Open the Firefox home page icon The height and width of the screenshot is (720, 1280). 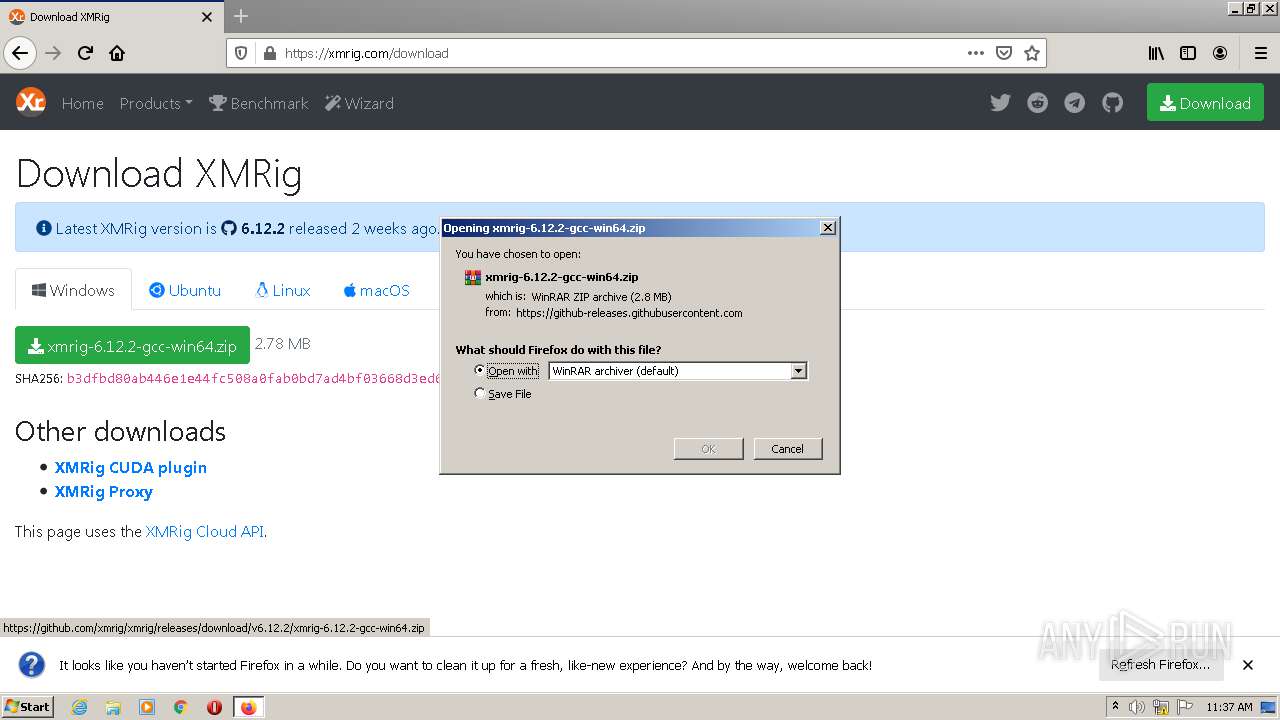point(117,53)
